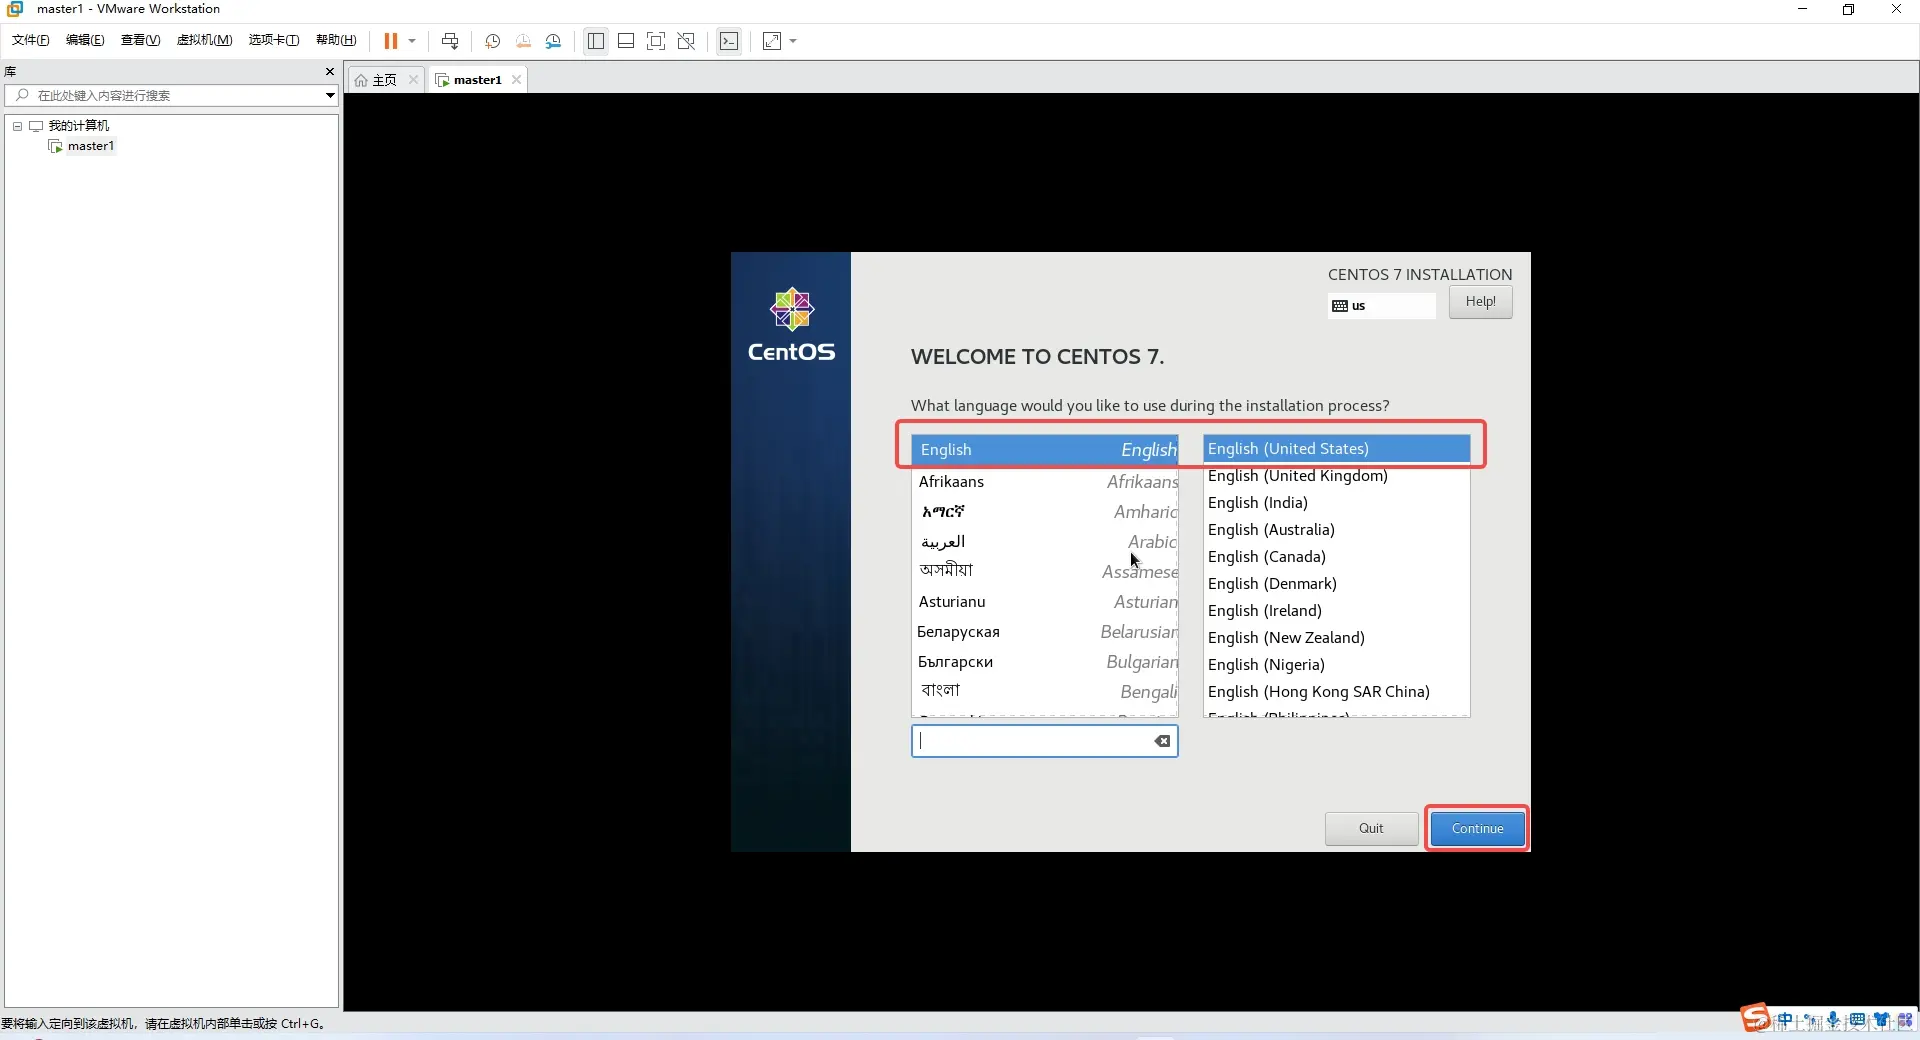This screenshot has height=1040, width=1920.
Task: Choose English (Australia) locale
Action: coord(1336,530)
